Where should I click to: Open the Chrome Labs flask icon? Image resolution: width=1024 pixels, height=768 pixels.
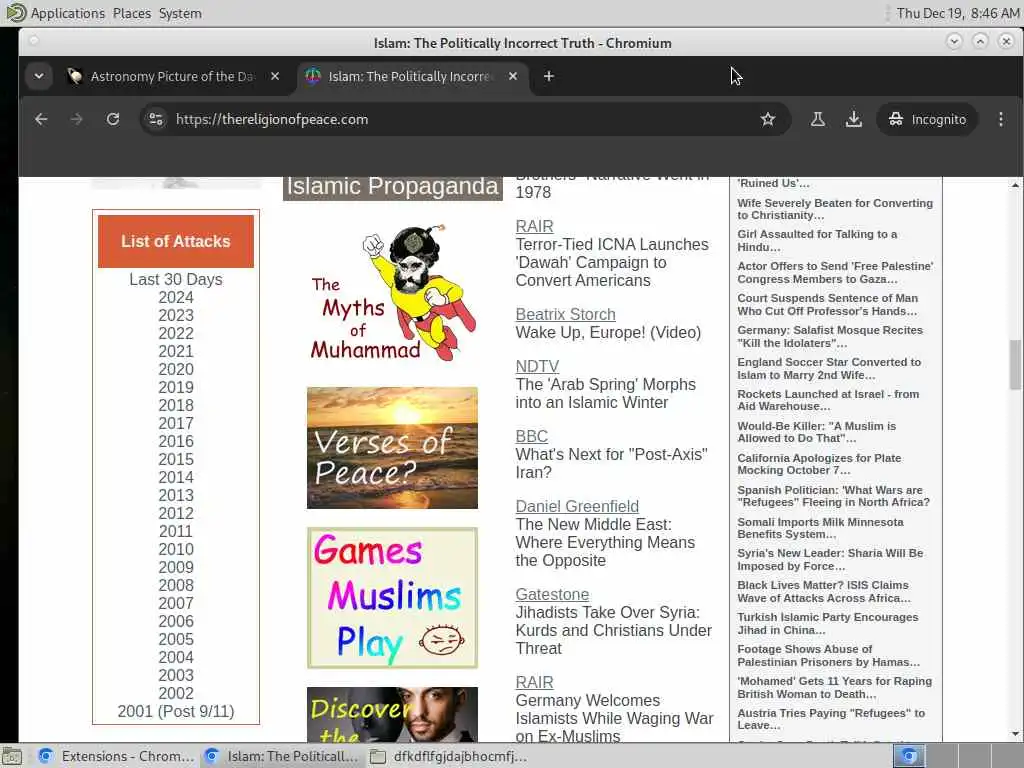(817, 119)
